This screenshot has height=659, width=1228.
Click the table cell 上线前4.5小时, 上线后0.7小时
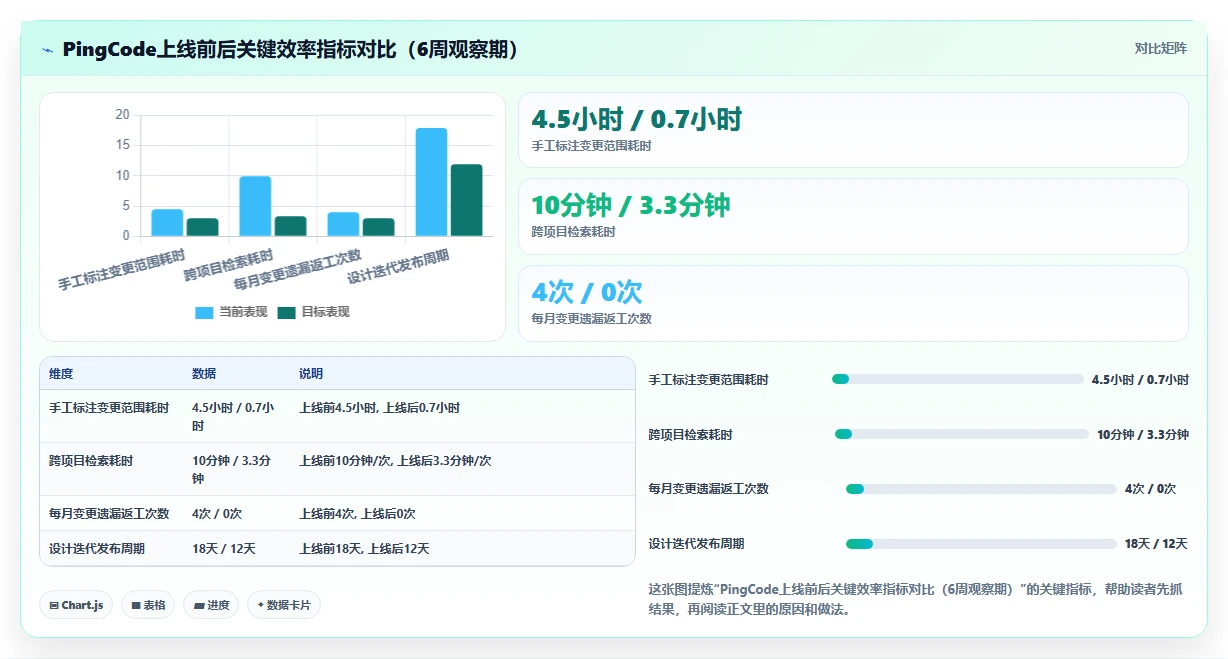coord(379,408)
